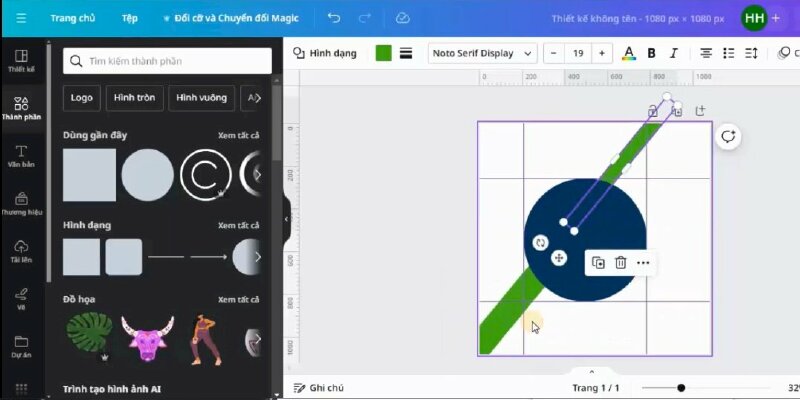Click the green shape fill color swatch

(383, 53)
